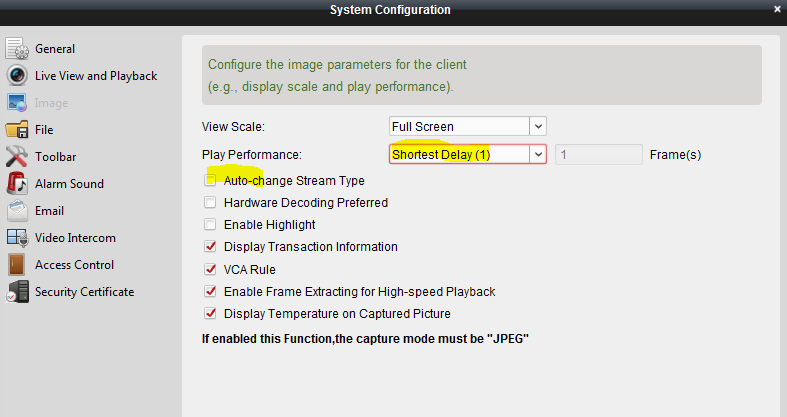The height and width of the screenshot is (417, 787).
Task: Uncheck Display Transaction Information
Action: click(210, 247)
